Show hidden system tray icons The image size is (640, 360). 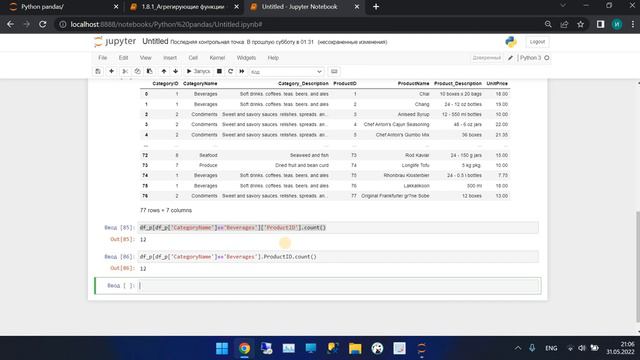[x=518, y=348]
